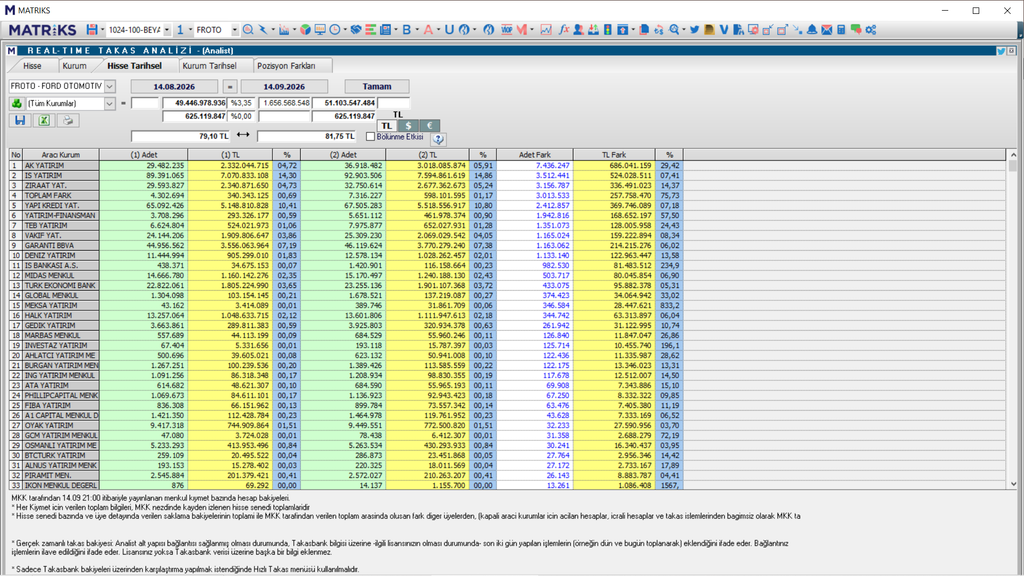Switch to the Kurum tab

(74, 66)
